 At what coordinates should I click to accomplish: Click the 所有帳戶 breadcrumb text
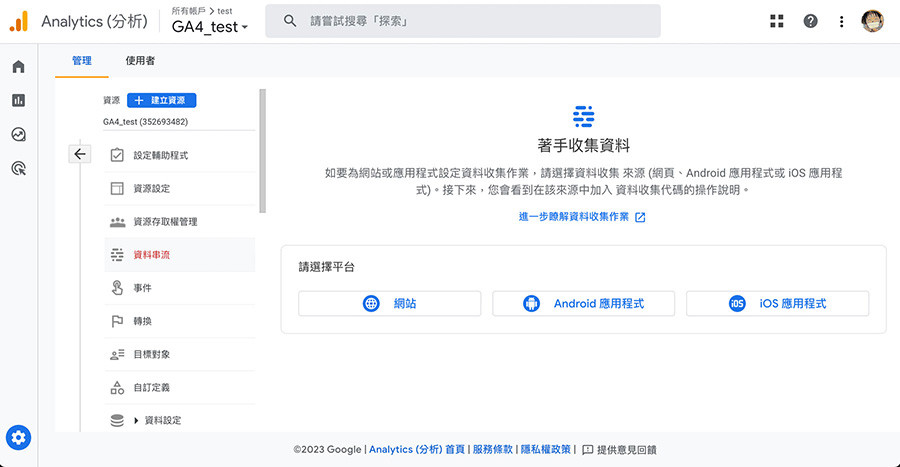(x=188, y=11)
